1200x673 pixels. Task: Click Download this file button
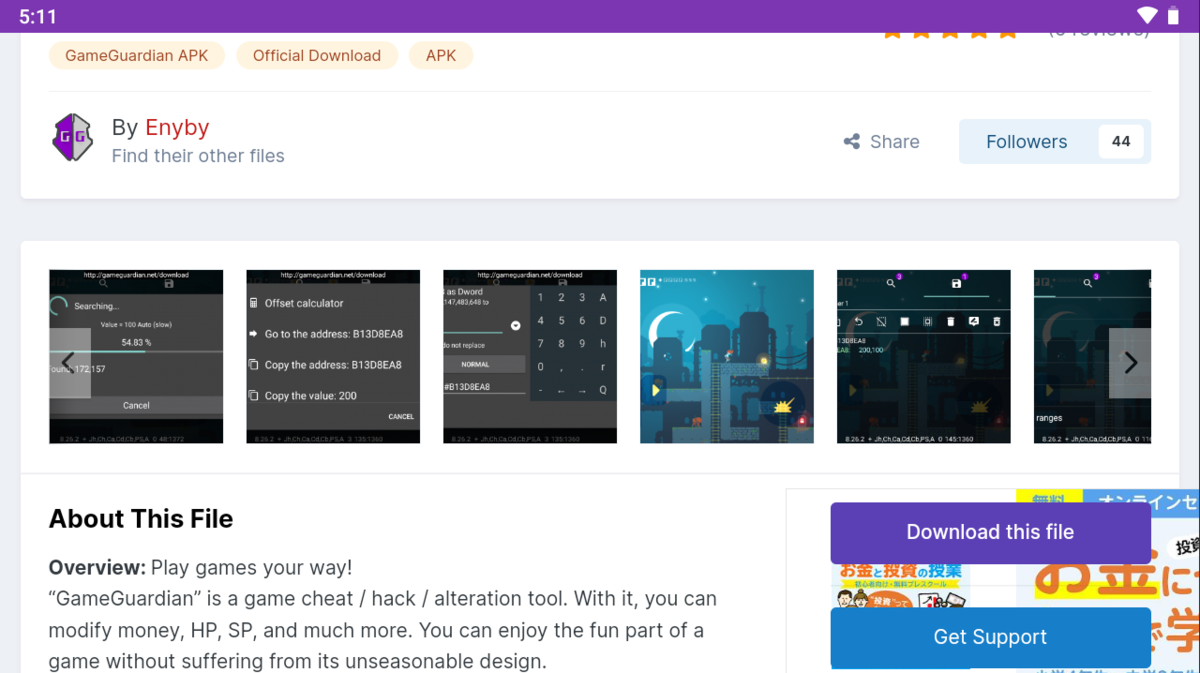pyautogui.click(x=990, y=533)
